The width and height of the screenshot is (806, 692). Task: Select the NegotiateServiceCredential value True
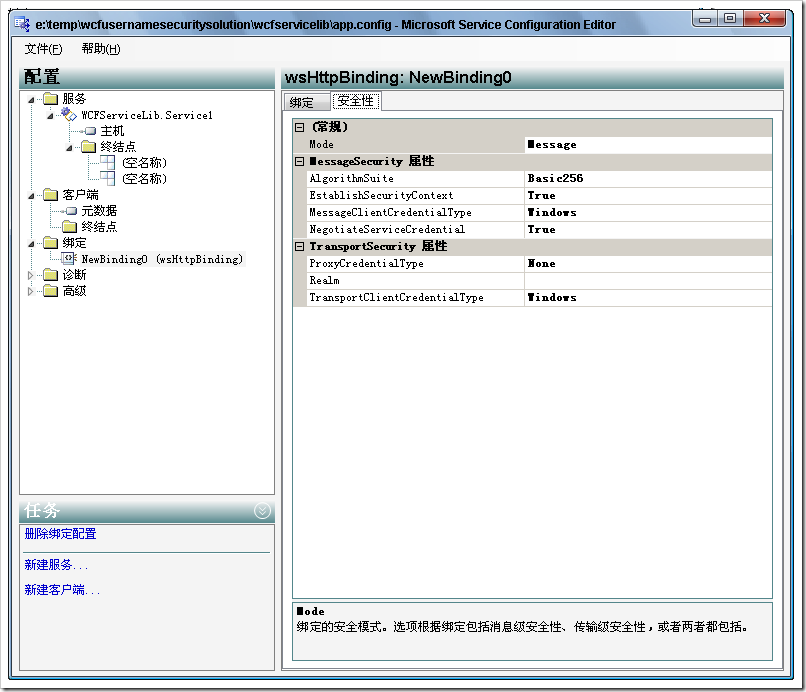pos(648,229)
